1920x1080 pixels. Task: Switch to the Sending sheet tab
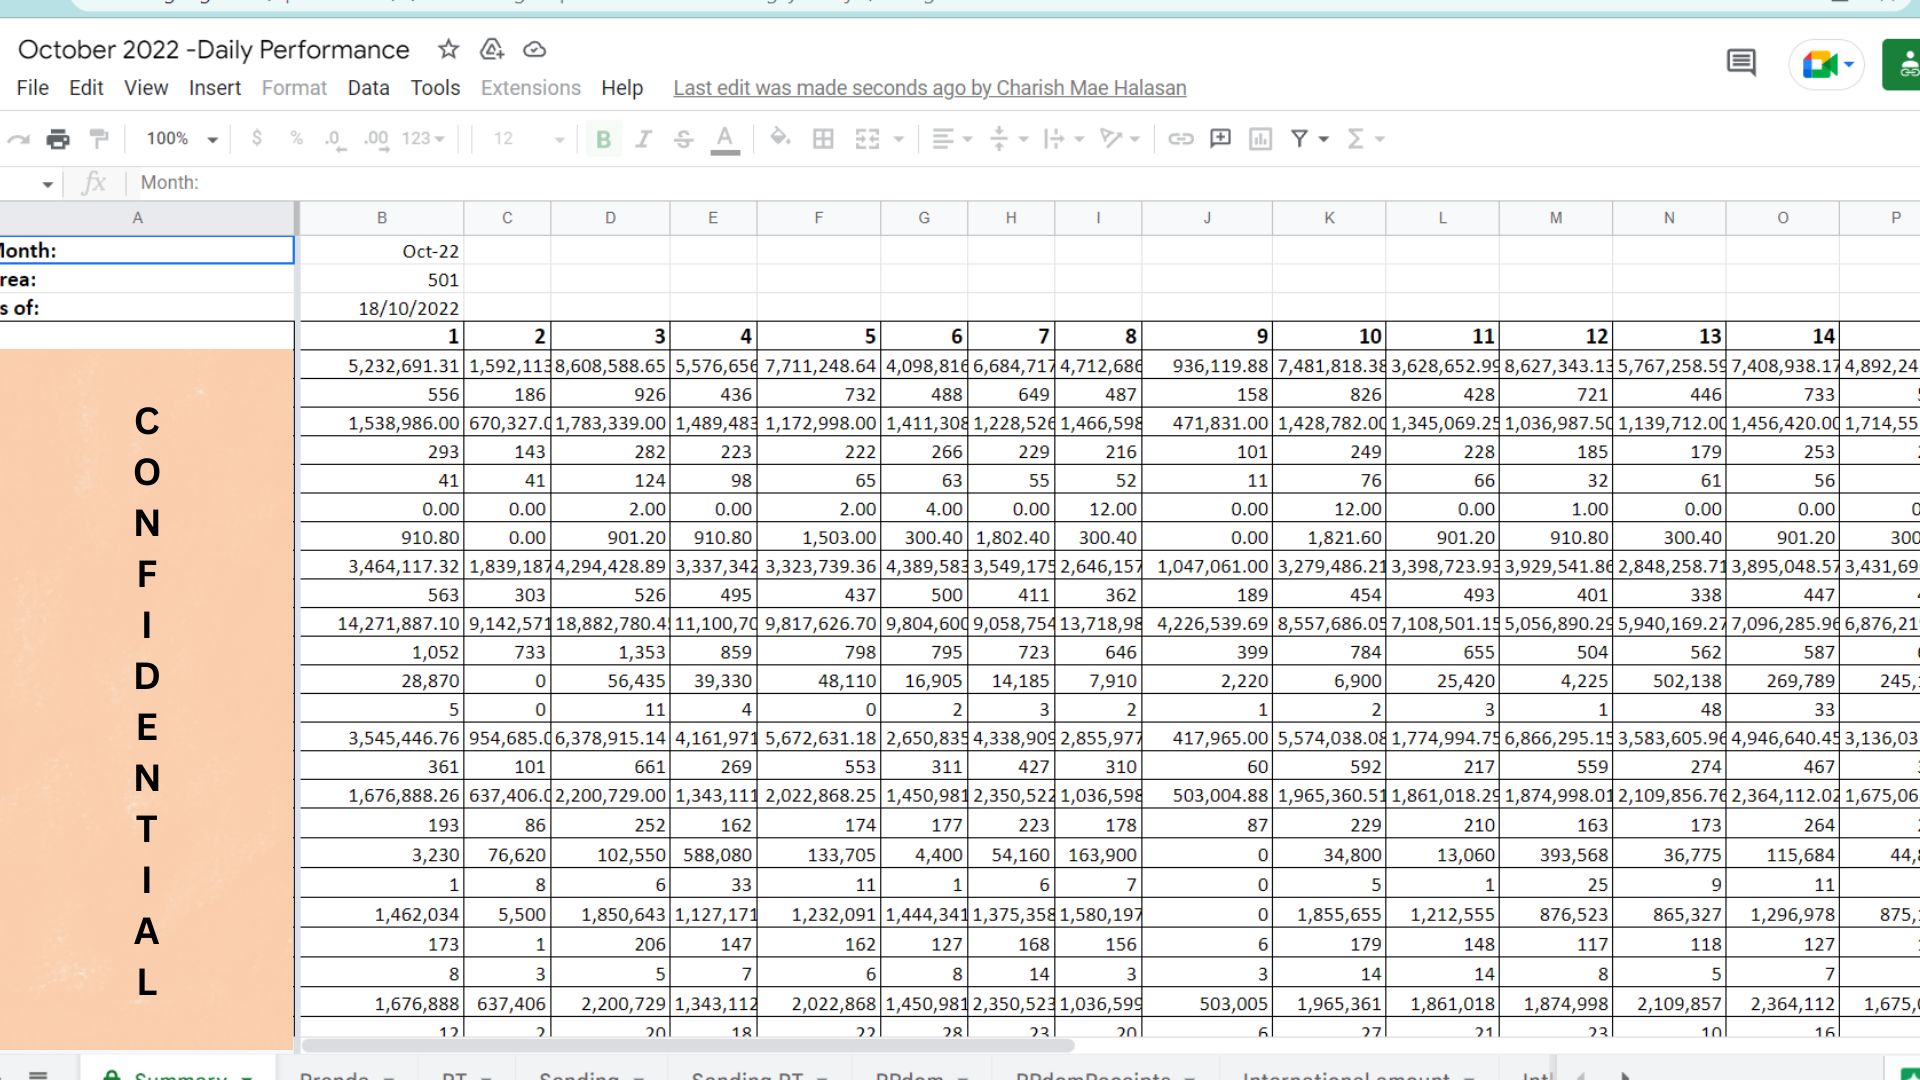pyautogui.click(x=579, y=1074)
